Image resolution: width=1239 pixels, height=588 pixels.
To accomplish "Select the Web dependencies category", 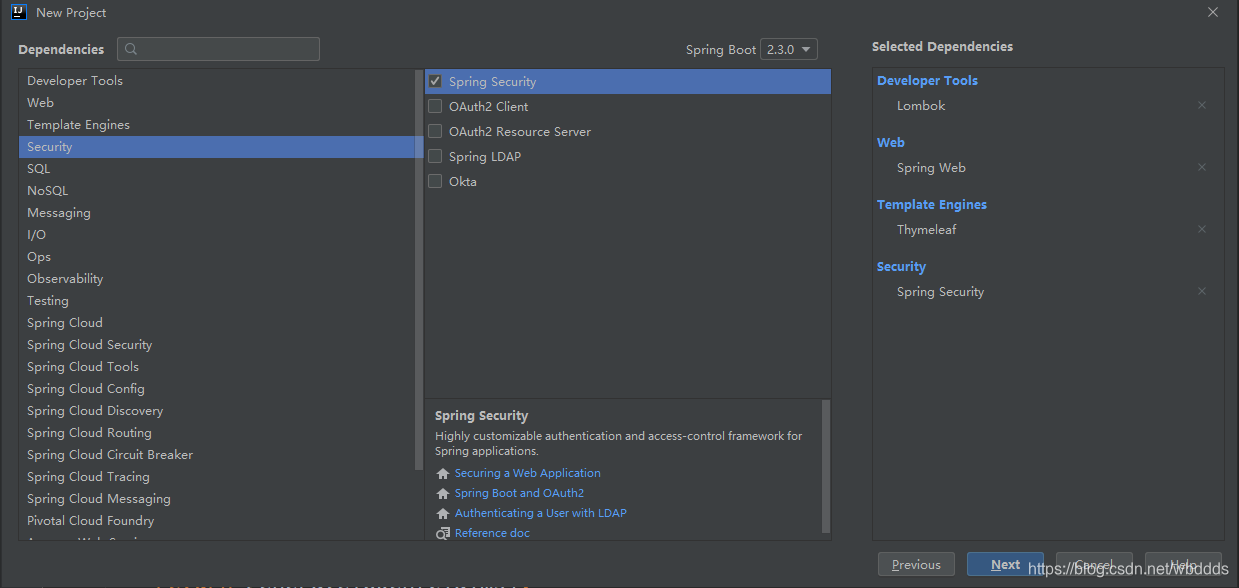I will pos(40,102).
